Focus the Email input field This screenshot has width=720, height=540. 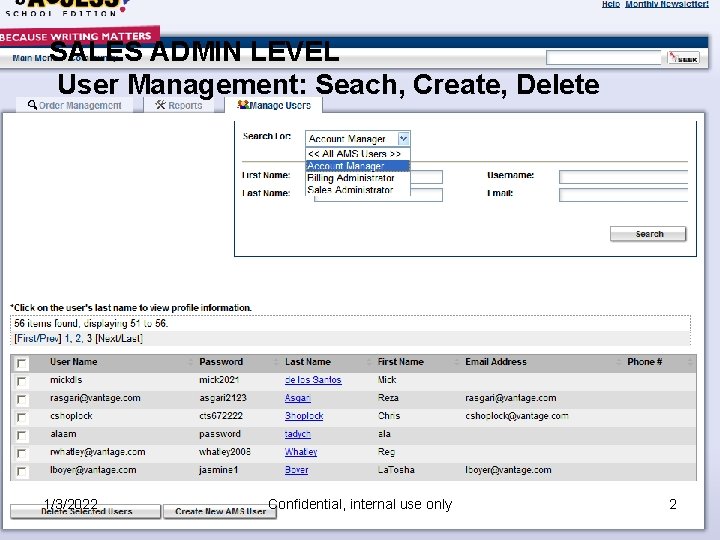(623, 195)
